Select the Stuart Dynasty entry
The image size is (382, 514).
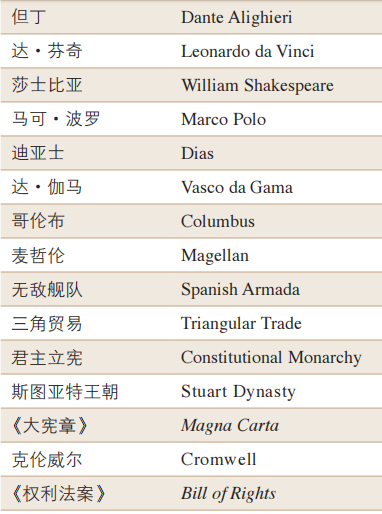tap(238, 392)
